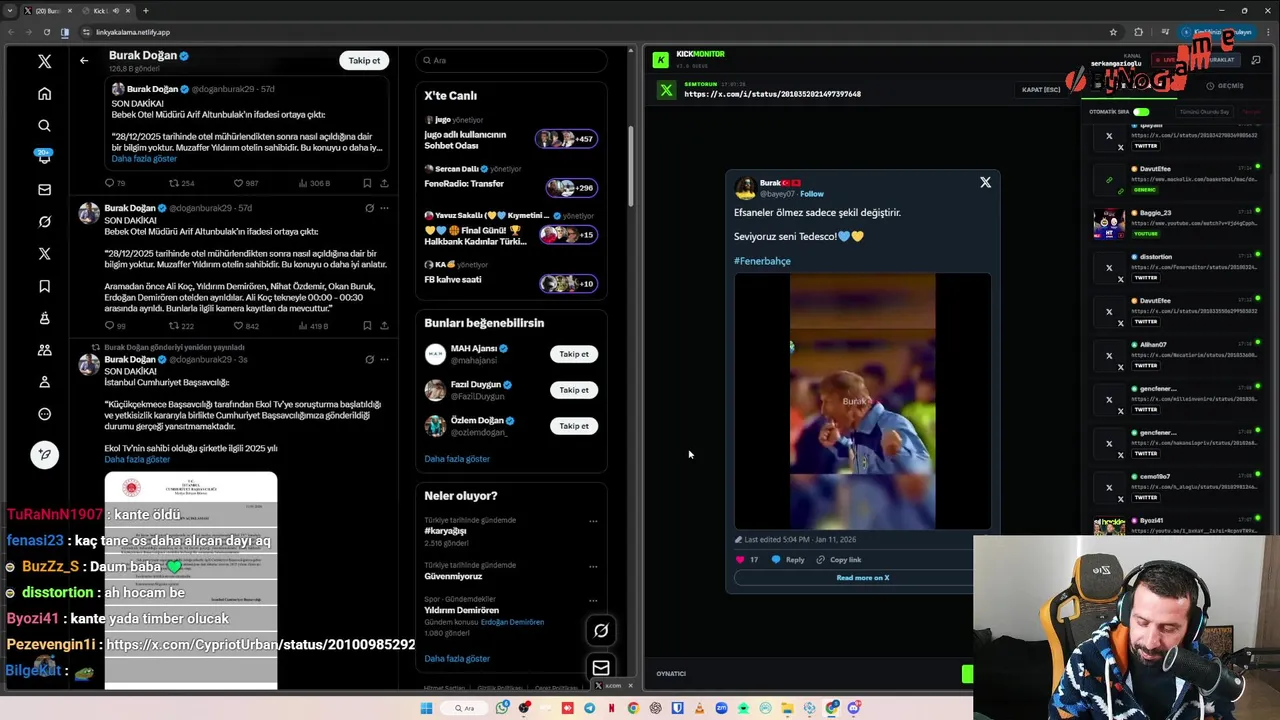Open KickMonitor pop-out window icon
The height and width of the screenshot is (720, 1280).
pos(1256,60)
